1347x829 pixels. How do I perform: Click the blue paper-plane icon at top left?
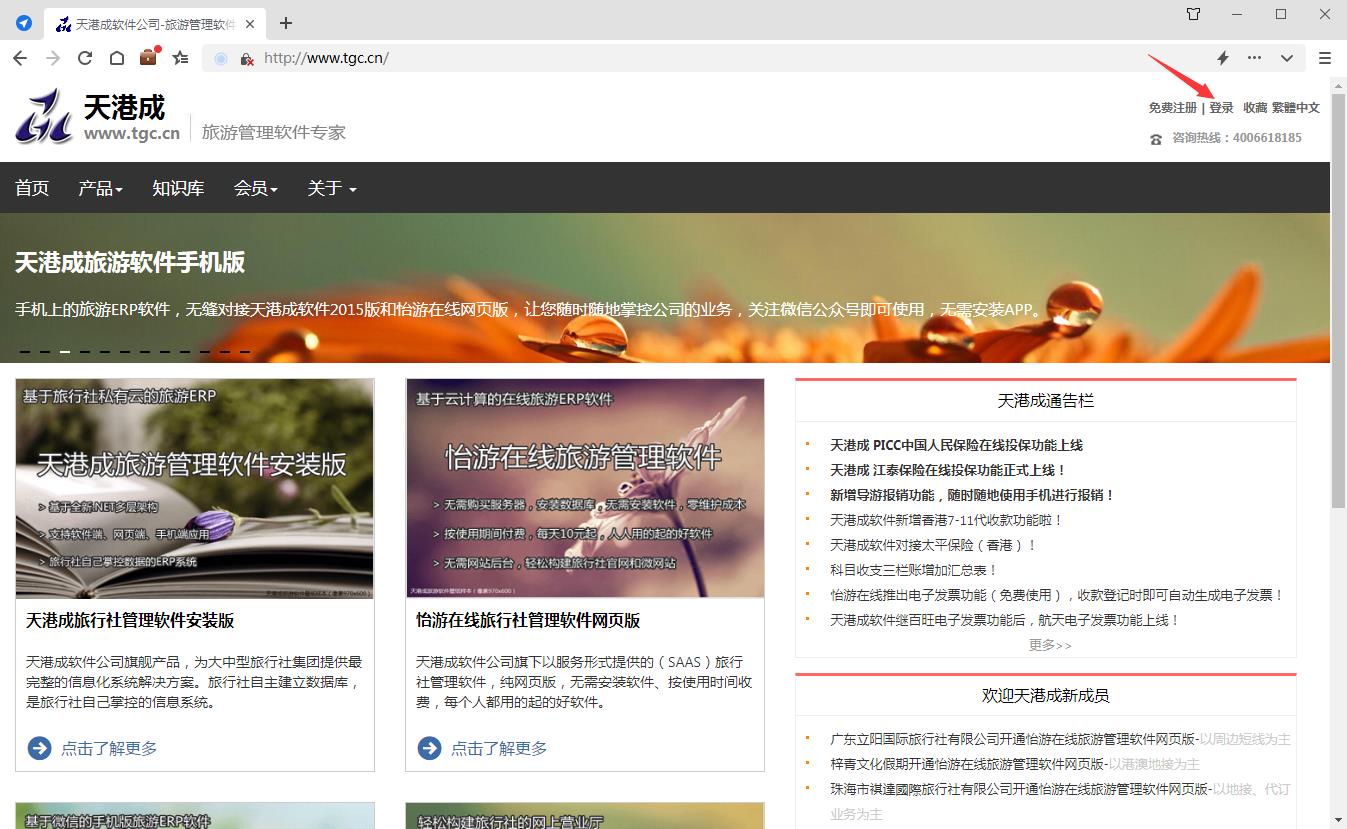(24, 23)
